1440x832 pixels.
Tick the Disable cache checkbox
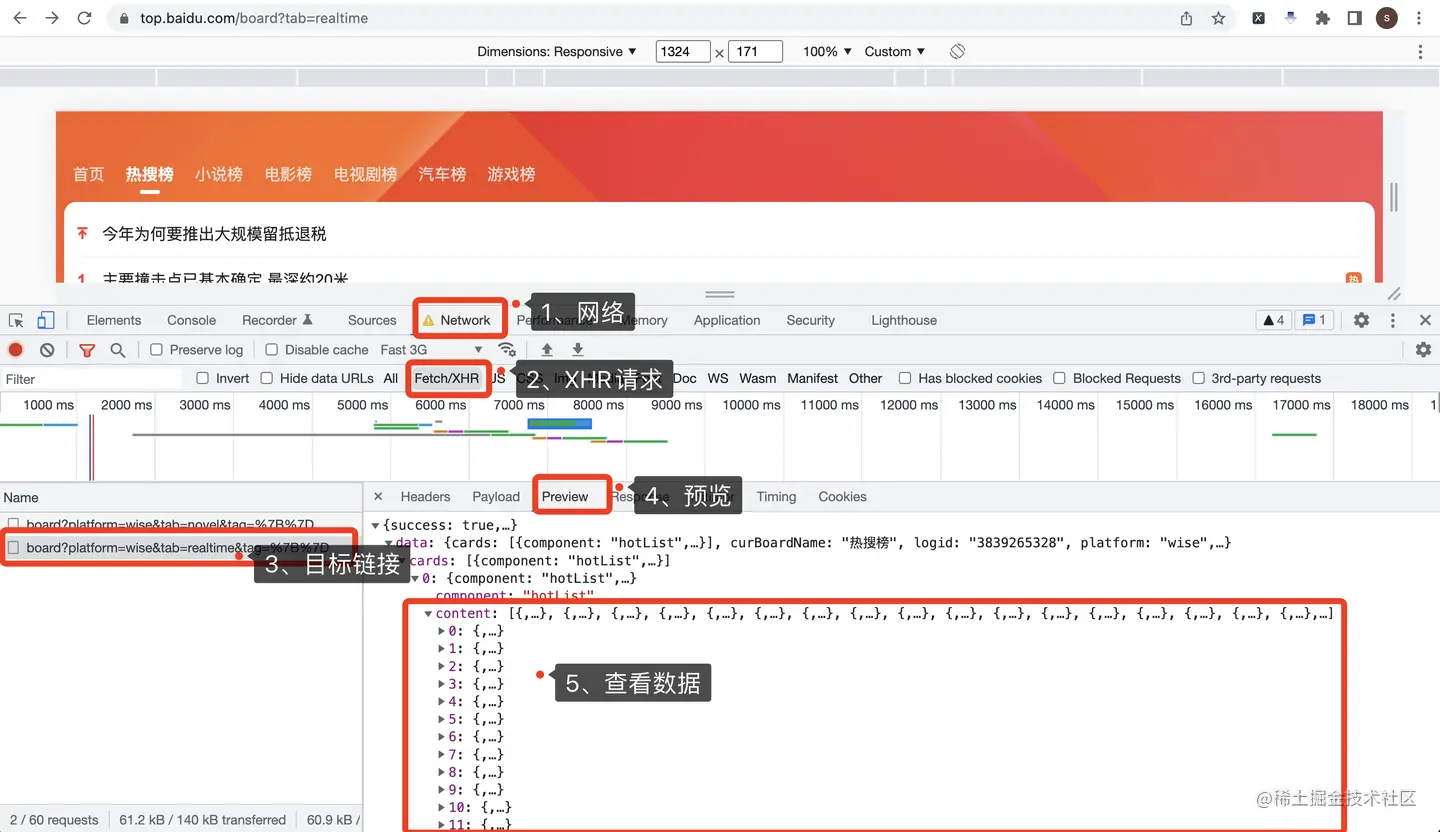[271, 349]
